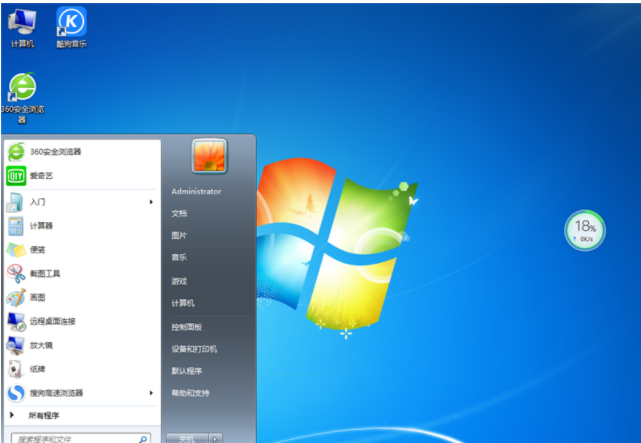The width and height of the screenshot is (641, 443).
Task: Open 截图工具 snipping tool
Action: [45, 273]
